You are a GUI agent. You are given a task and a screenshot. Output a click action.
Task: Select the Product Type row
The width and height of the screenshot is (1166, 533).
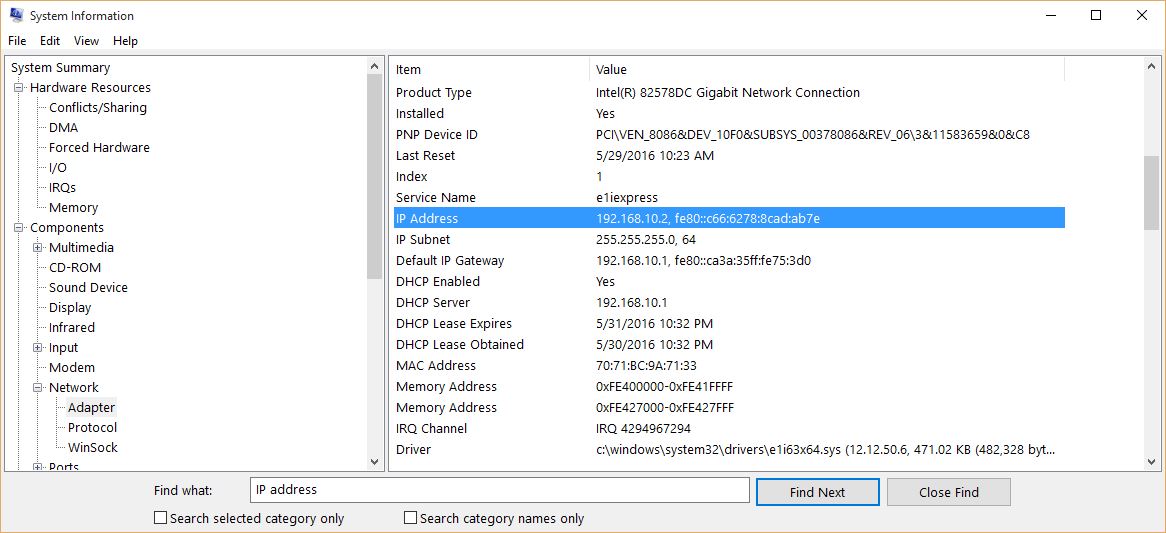click(x=729, y=93)
